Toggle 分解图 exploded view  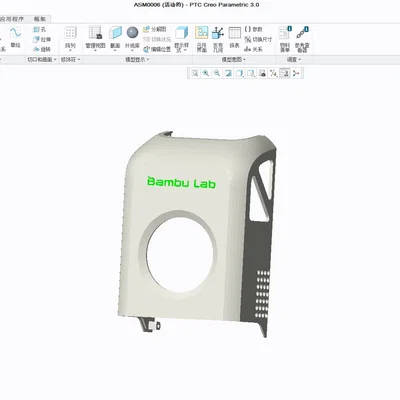155,29
